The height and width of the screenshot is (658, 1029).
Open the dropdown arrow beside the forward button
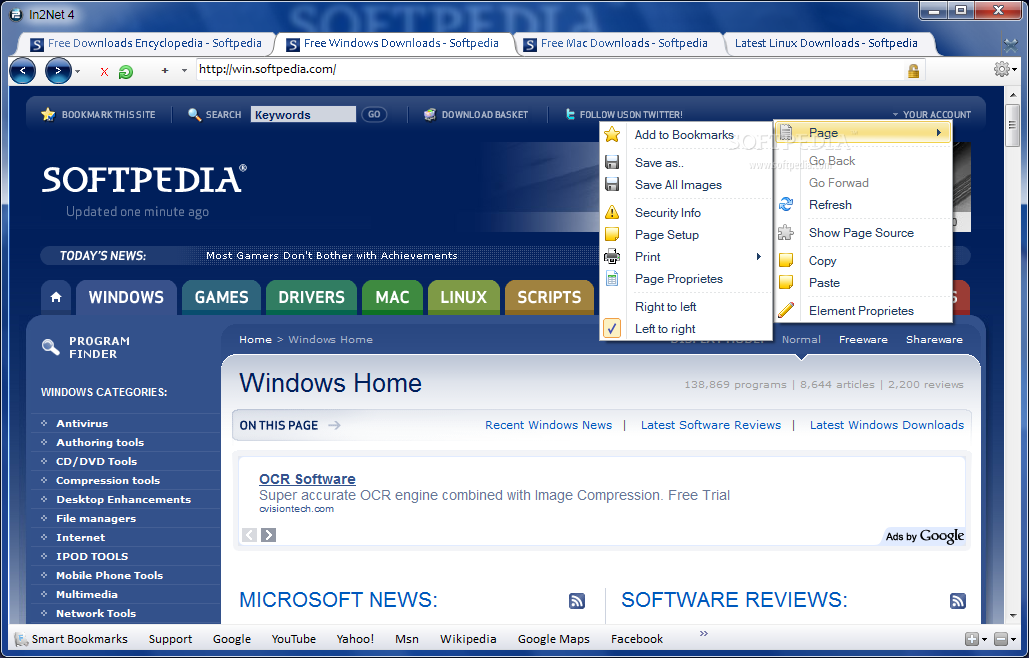point(77,71)
